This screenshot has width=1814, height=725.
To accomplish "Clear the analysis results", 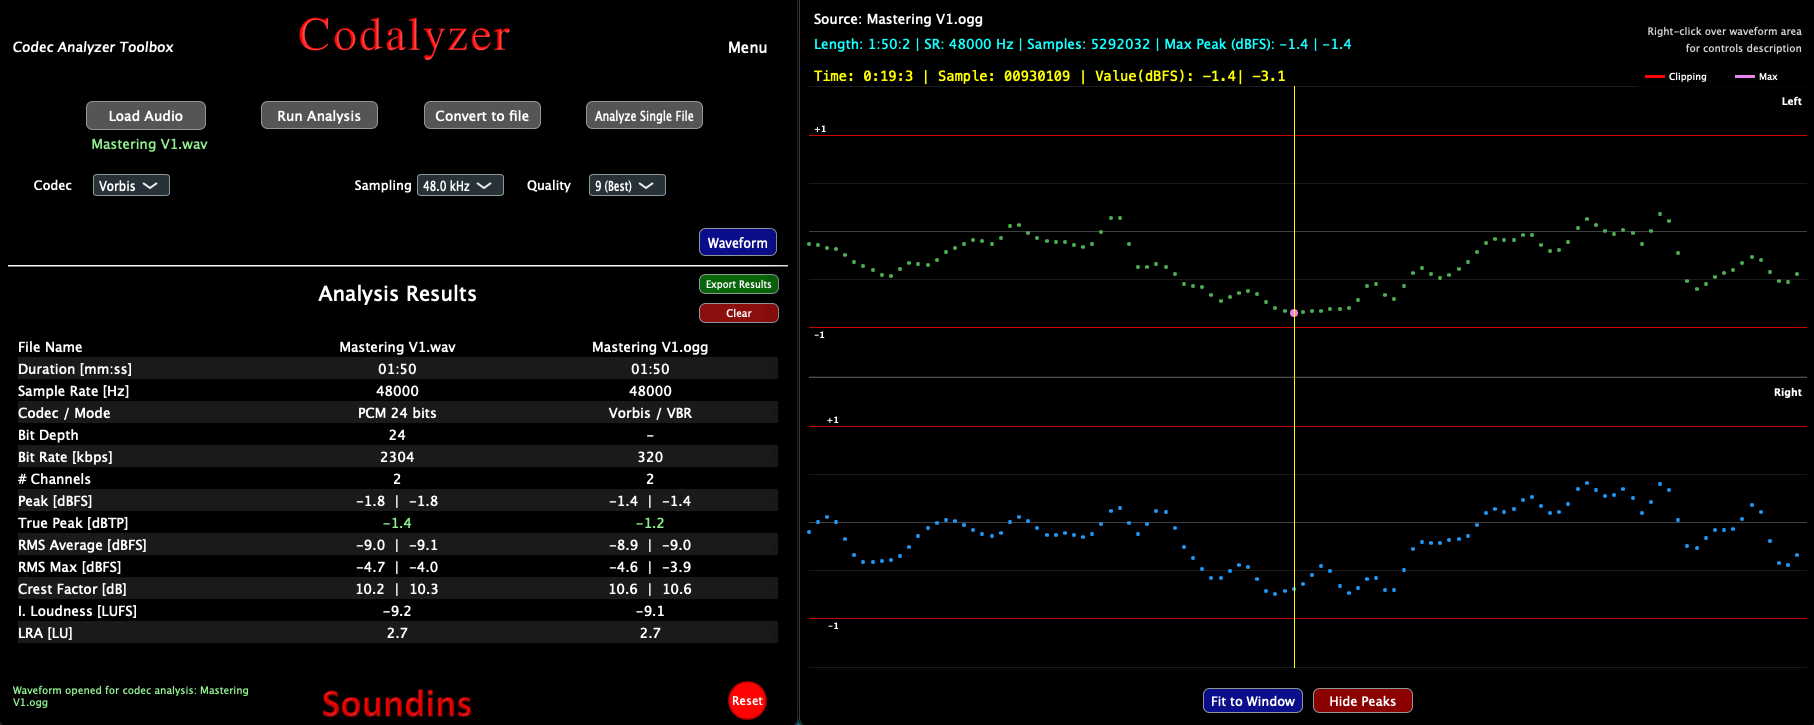I will (x=738, y=313).
